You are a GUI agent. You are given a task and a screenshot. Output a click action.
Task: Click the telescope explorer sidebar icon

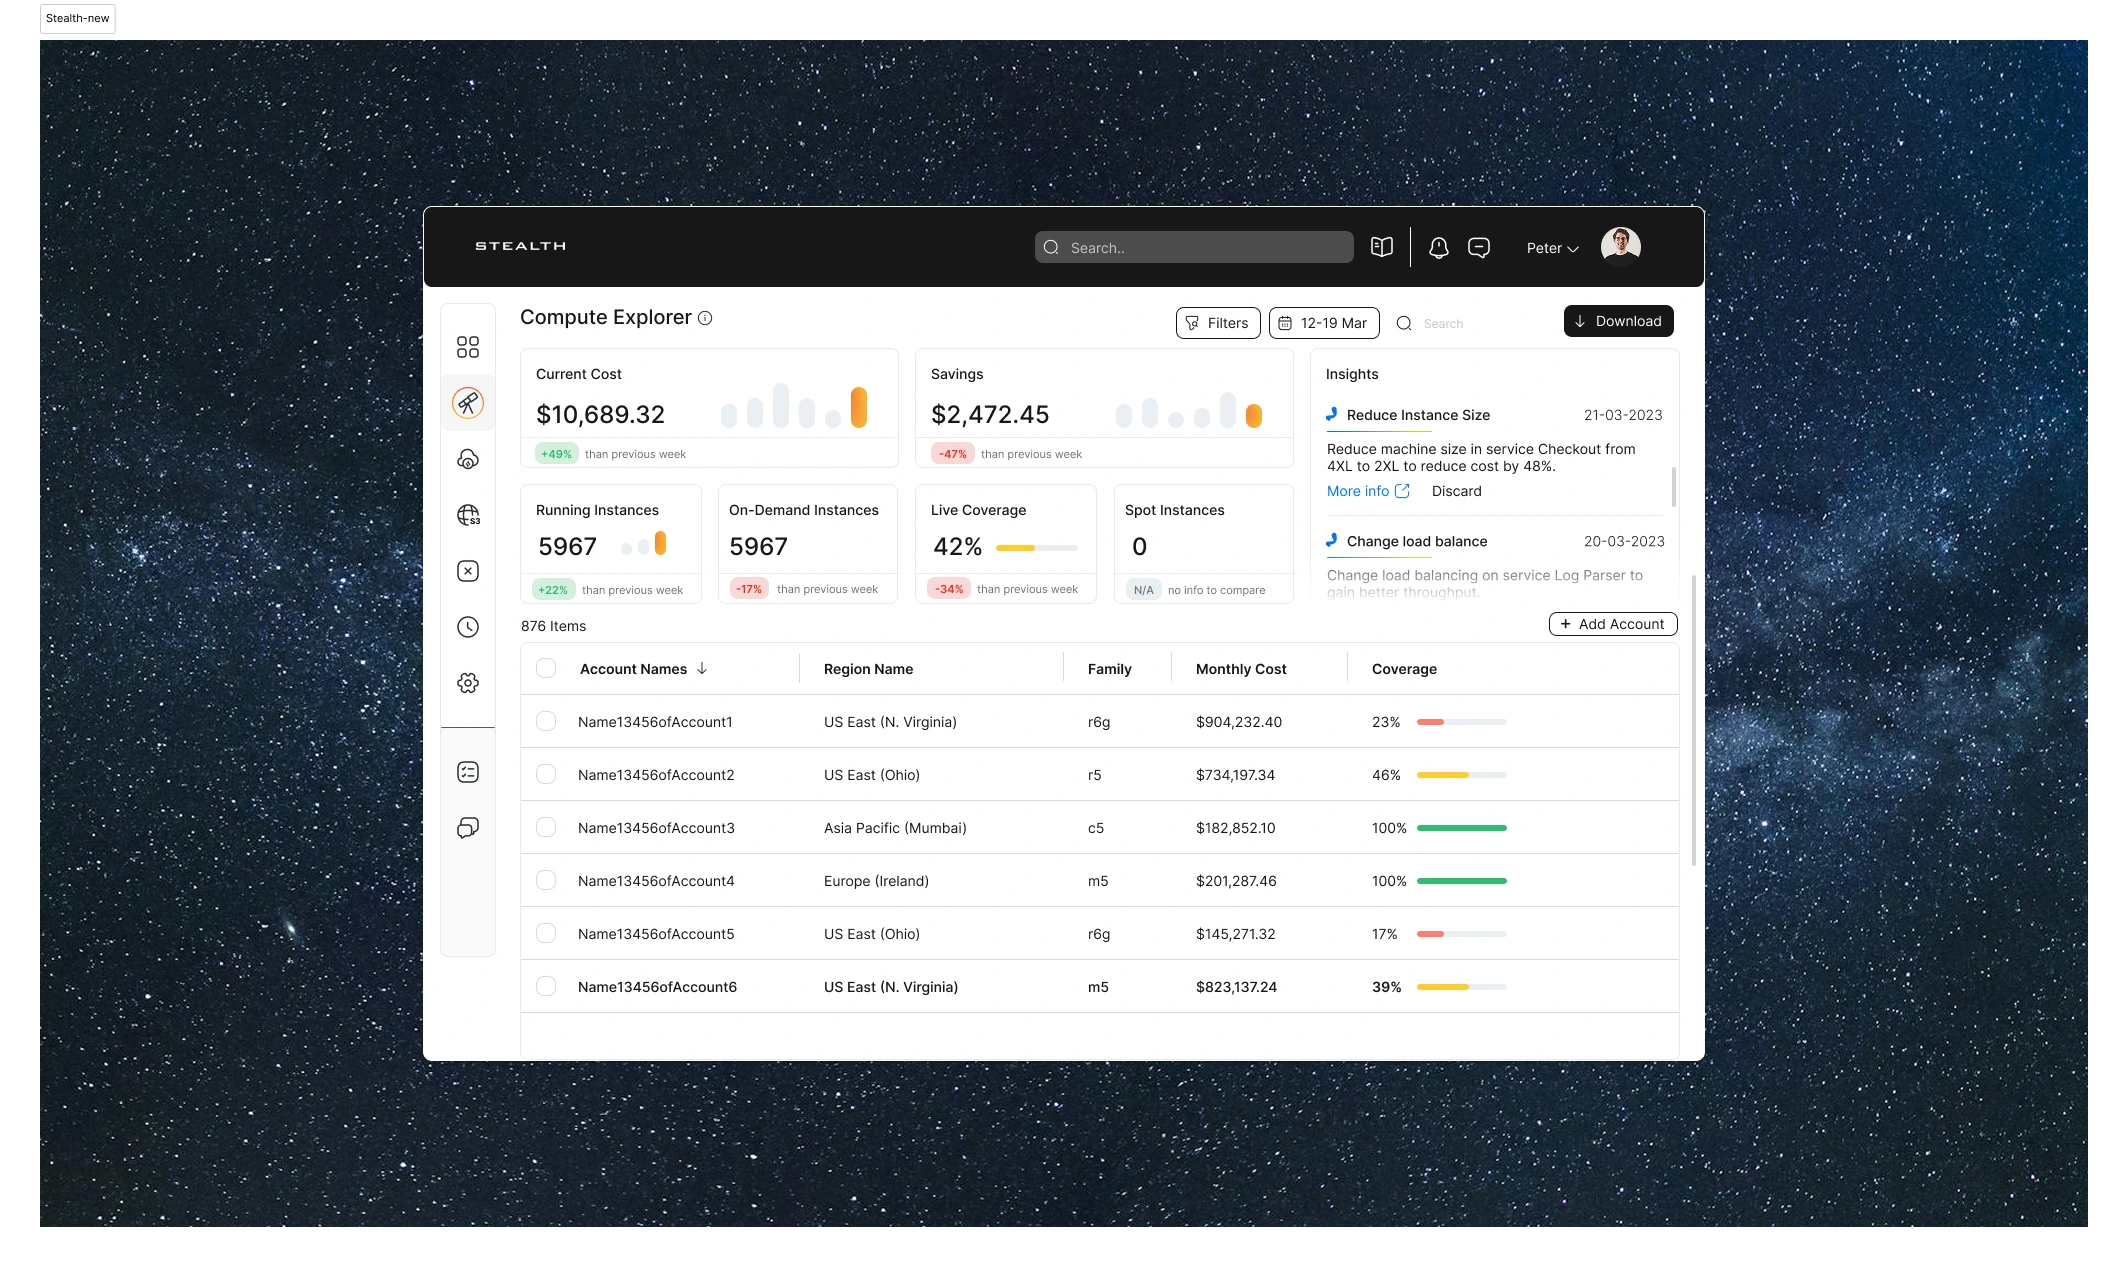point(467,403)
